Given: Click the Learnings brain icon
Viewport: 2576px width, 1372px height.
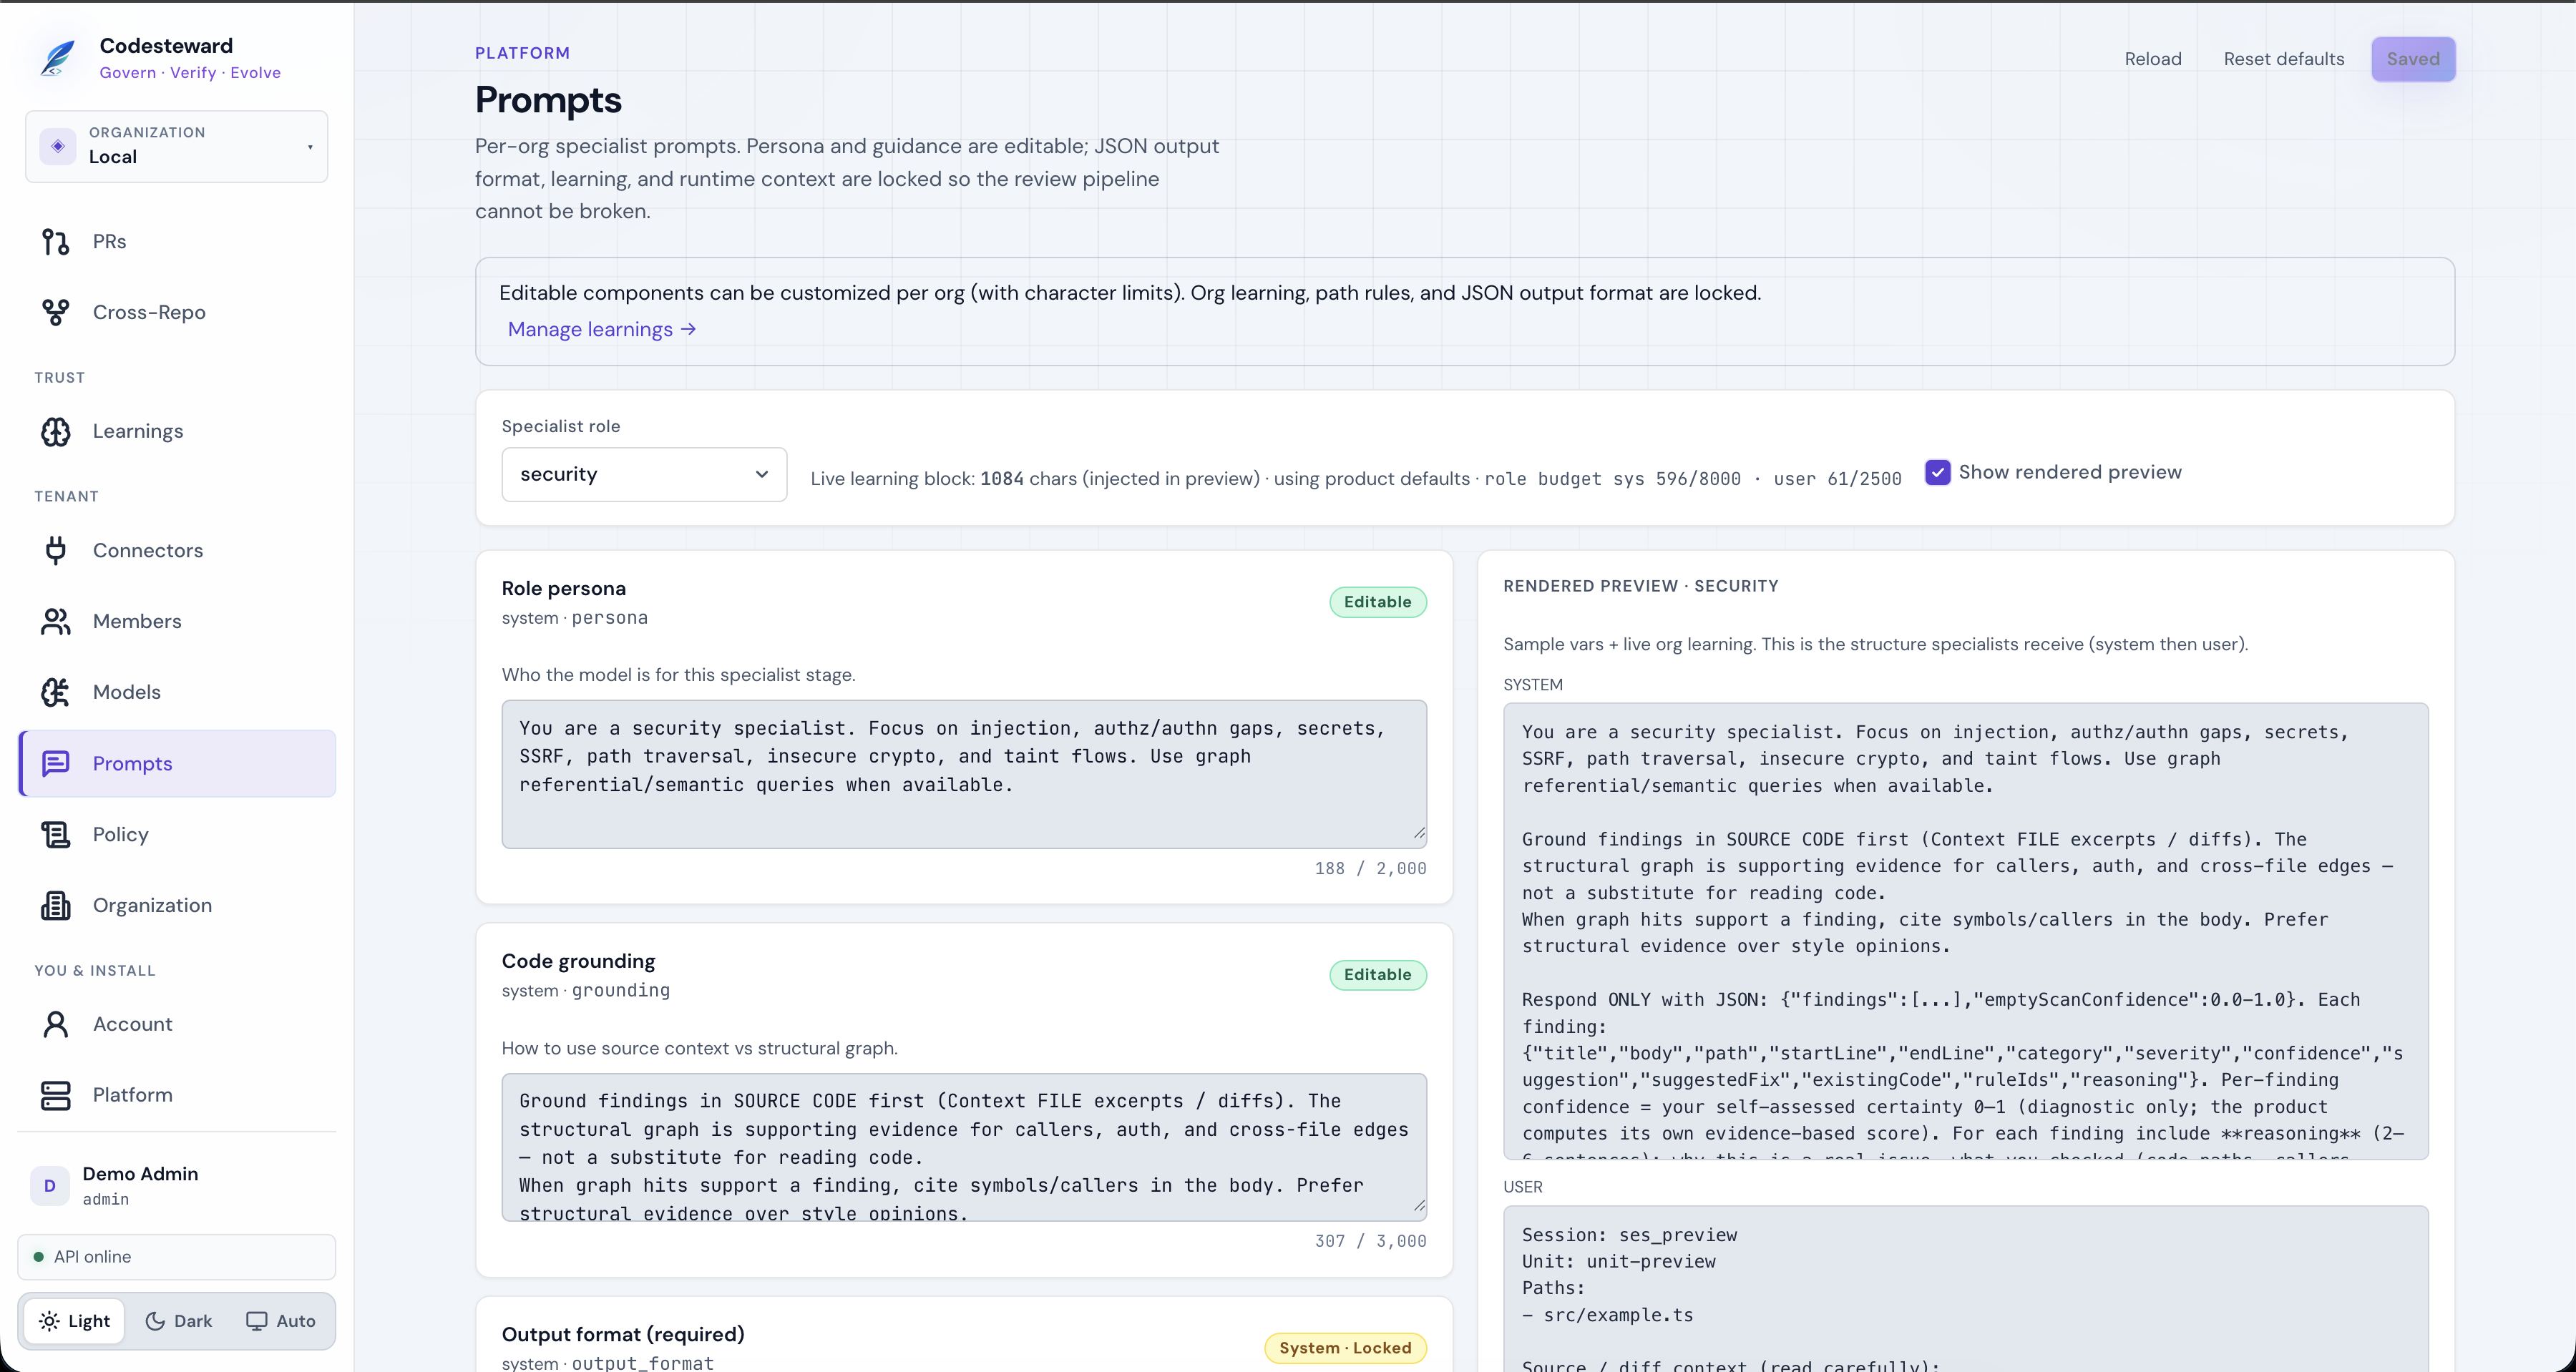Looking at the screenshot, I should point(56,432).
